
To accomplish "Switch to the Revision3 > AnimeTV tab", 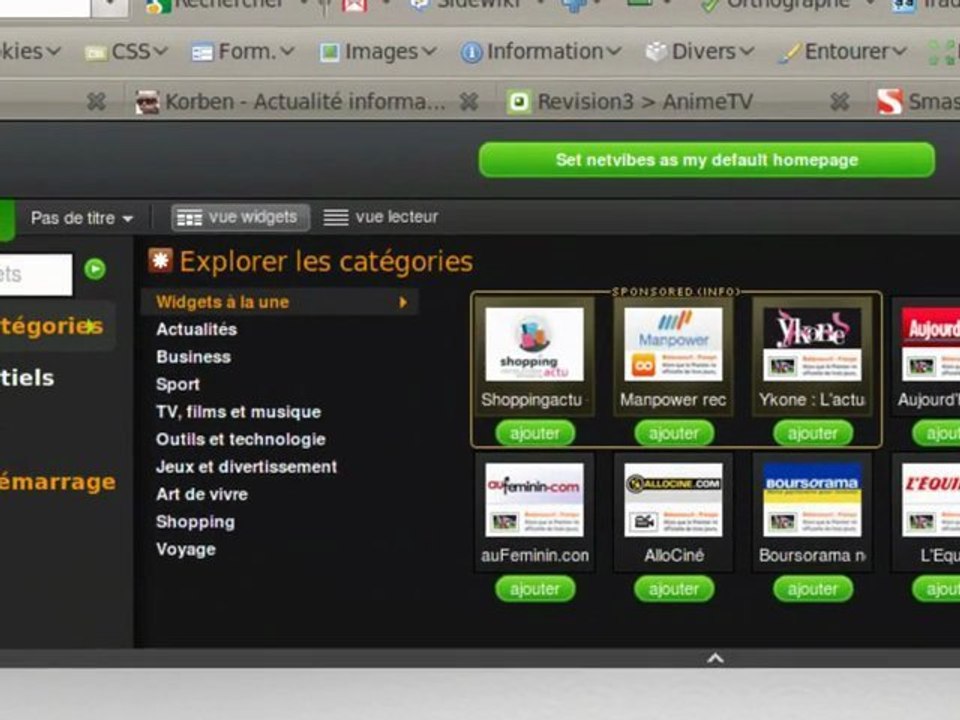I will (645, 102).
